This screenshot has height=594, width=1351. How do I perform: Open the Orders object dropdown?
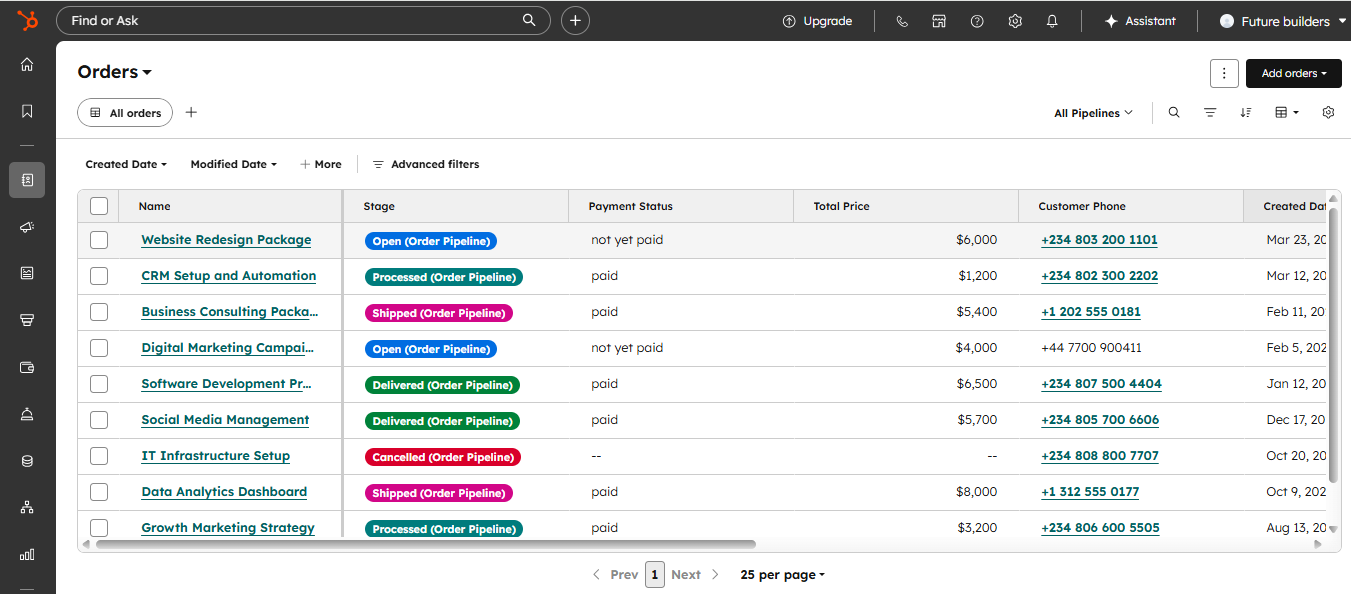(x=115, y=72)
